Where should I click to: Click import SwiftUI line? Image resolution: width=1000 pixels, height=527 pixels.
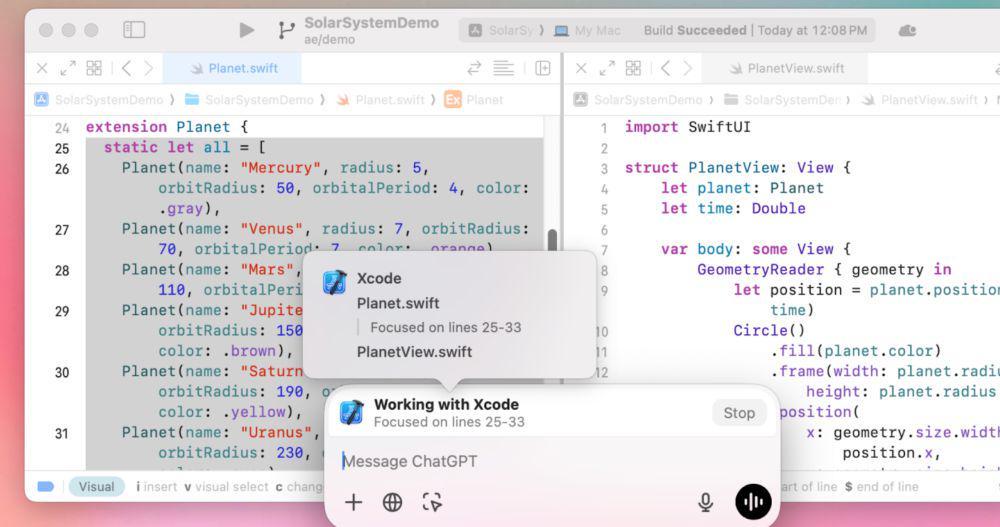pyautogui.click(x=688, y=127)
